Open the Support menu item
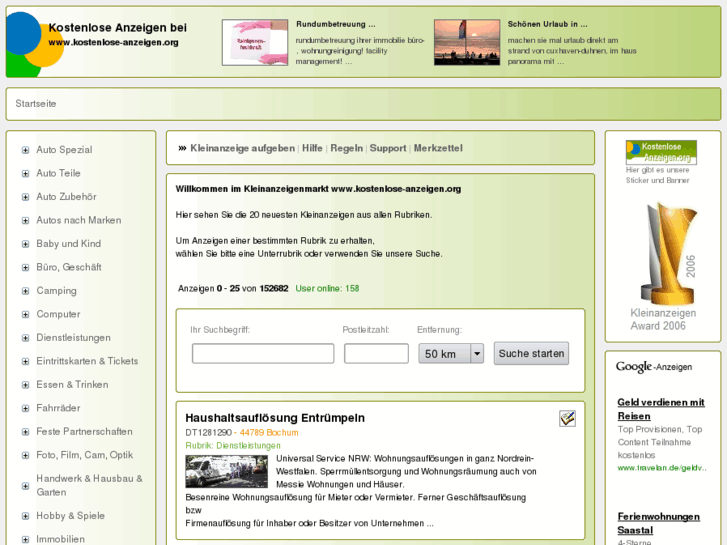Image resolution: width=727 pixels, height=545 pixels. pos(388,148)
